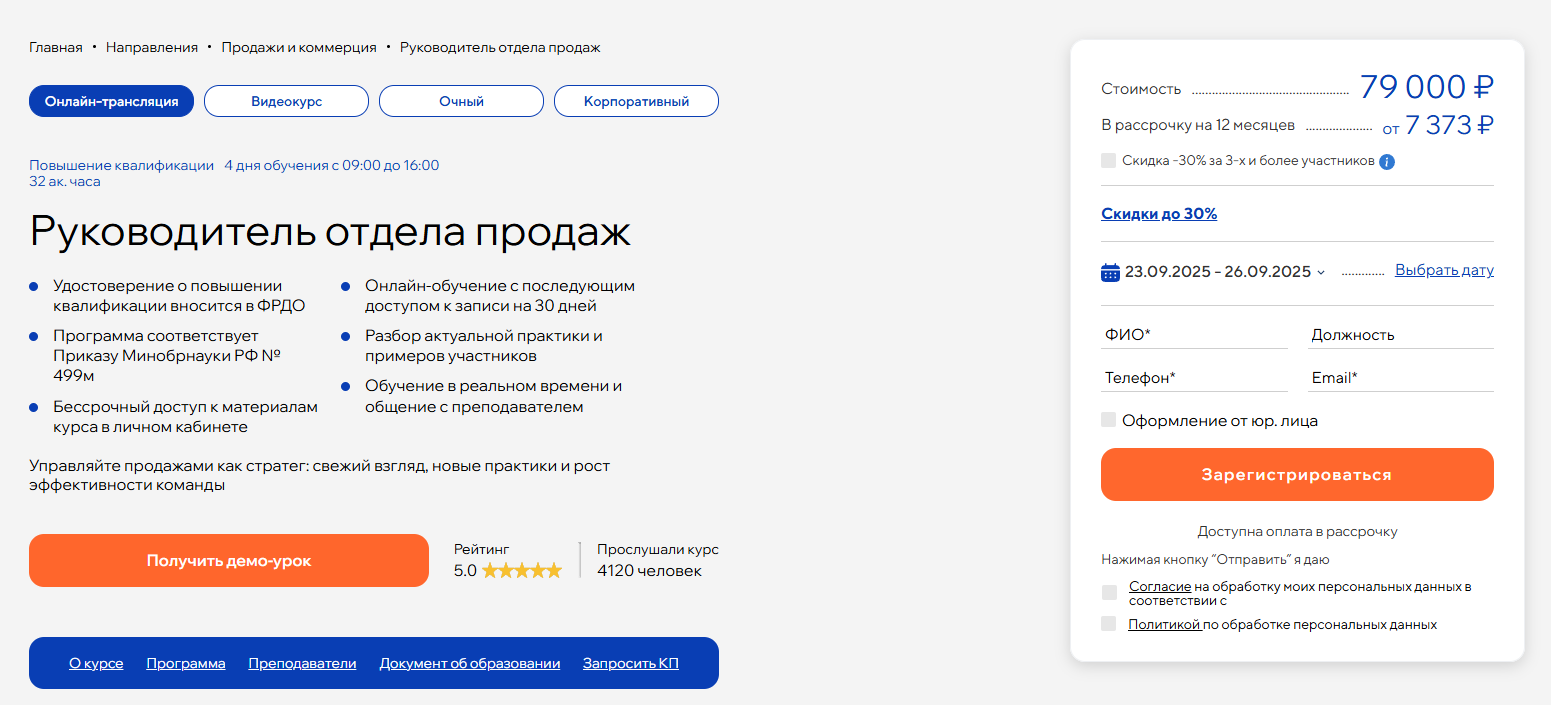Screen dimensions: 1551x705
Task: Check the "Оформление от юр. лица" checkbox
Action: [1108, 420]
